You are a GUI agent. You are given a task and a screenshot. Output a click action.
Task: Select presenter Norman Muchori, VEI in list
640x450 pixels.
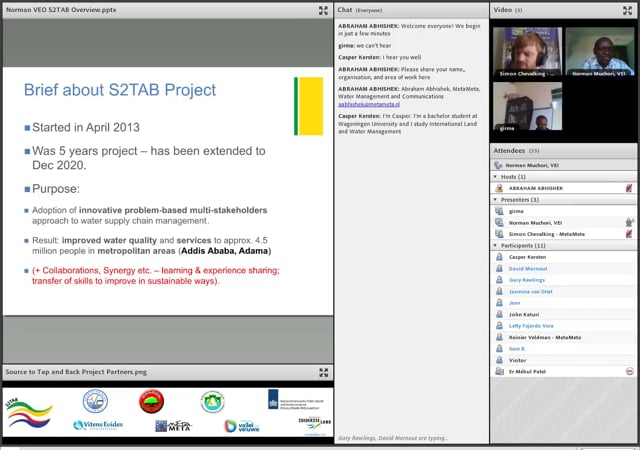[563, 223]
